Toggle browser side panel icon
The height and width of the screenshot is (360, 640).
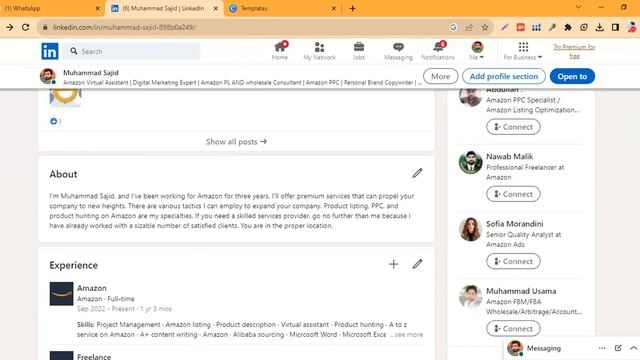coord(616,27)
